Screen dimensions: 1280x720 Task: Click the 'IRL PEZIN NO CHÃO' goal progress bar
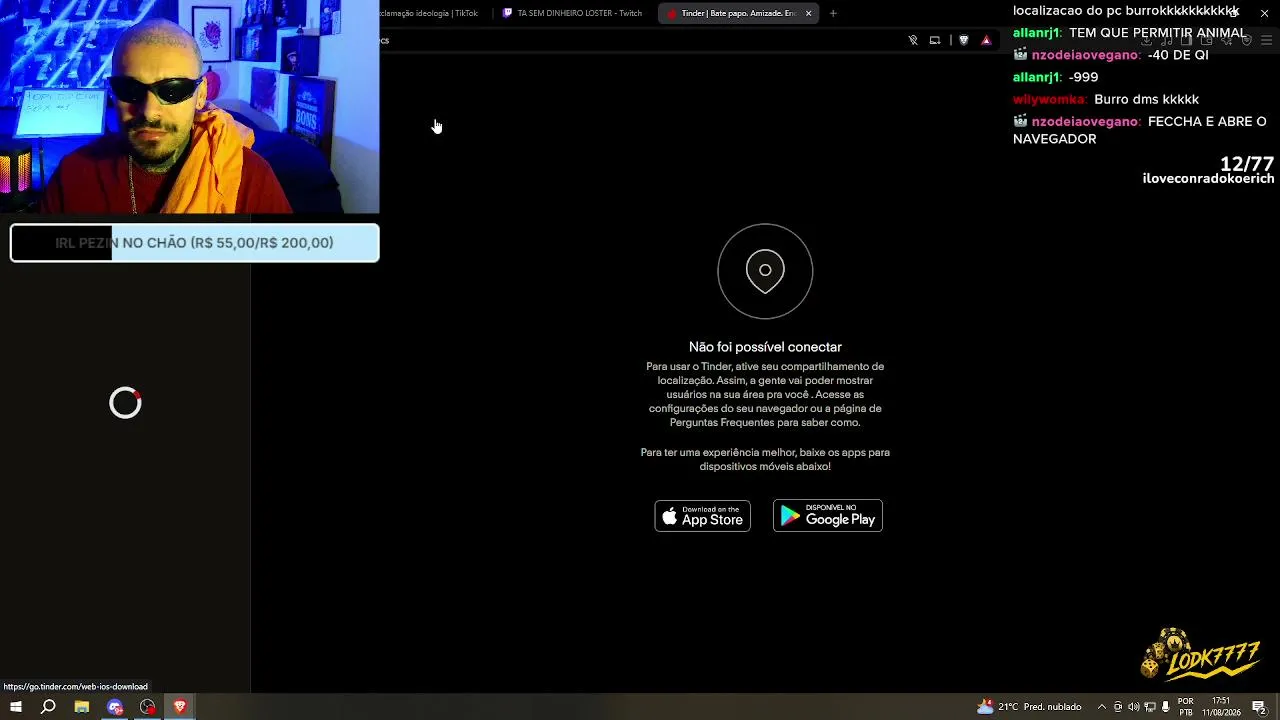195,243
